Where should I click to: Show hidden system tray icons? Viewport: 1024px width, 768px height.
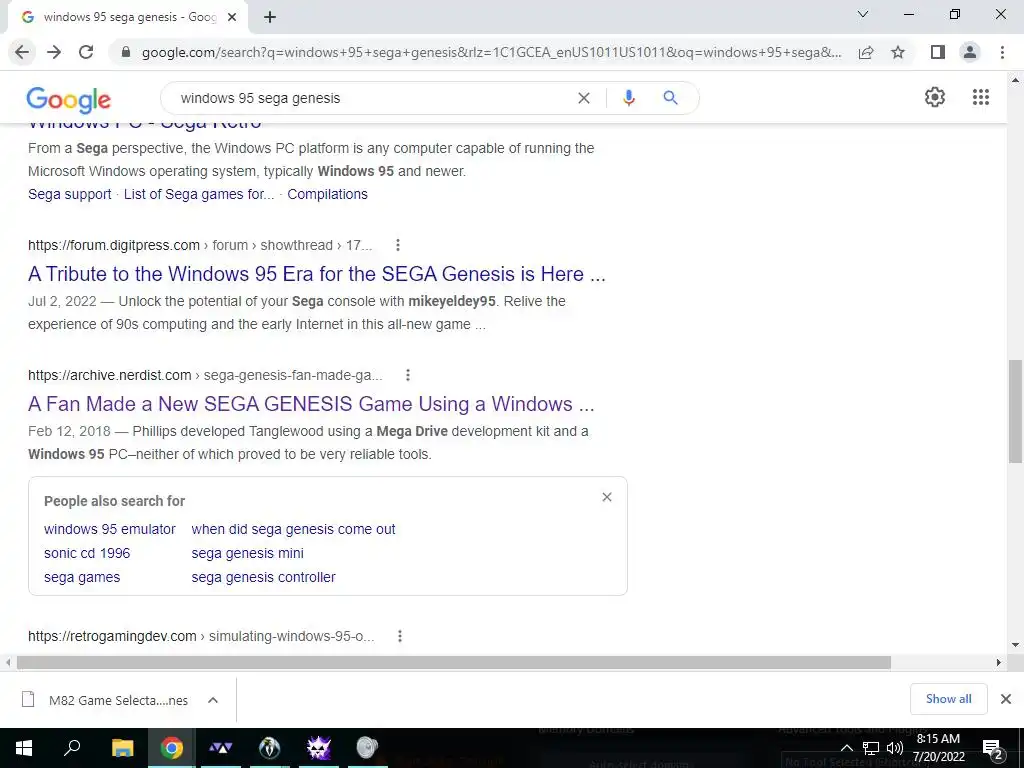(846, 748)
